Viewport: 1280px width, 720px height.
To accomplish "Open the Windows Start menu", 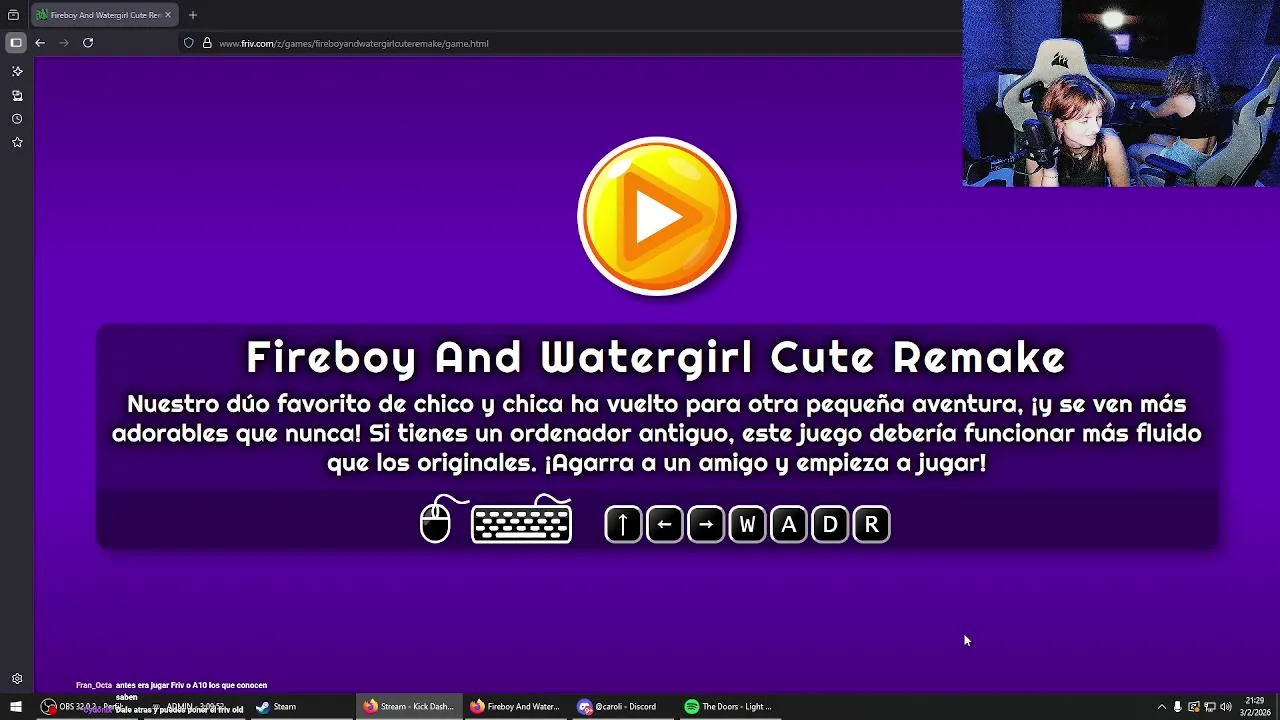I will pos(15,706).
